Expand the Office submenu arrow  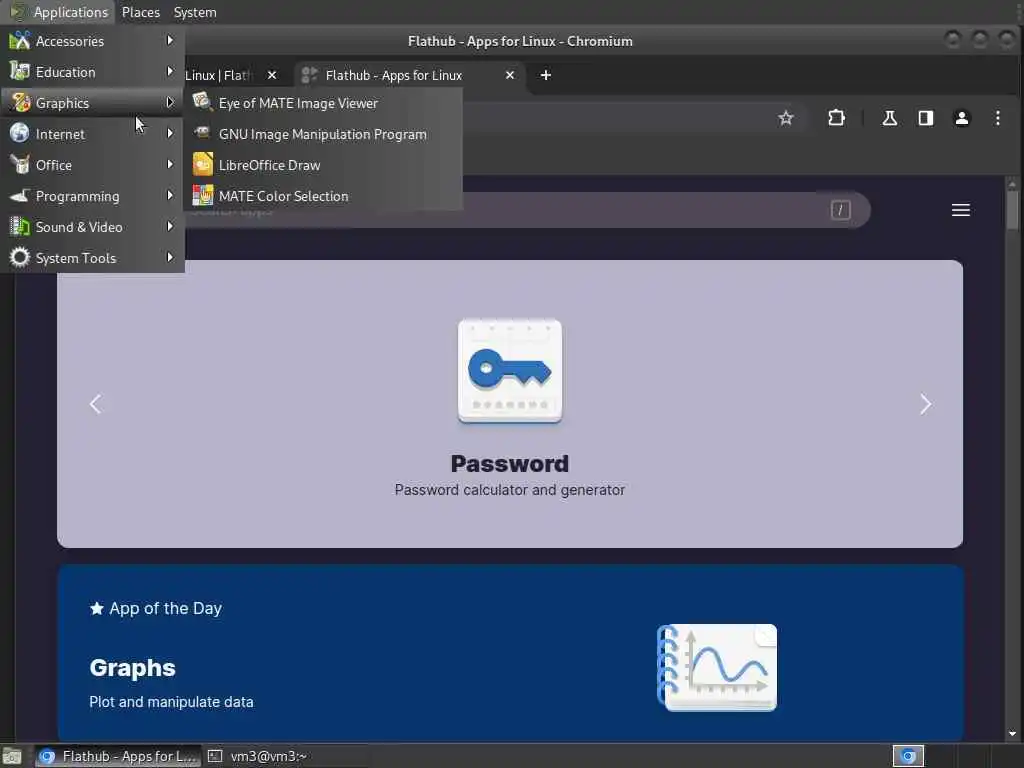(x=170, y=165)
